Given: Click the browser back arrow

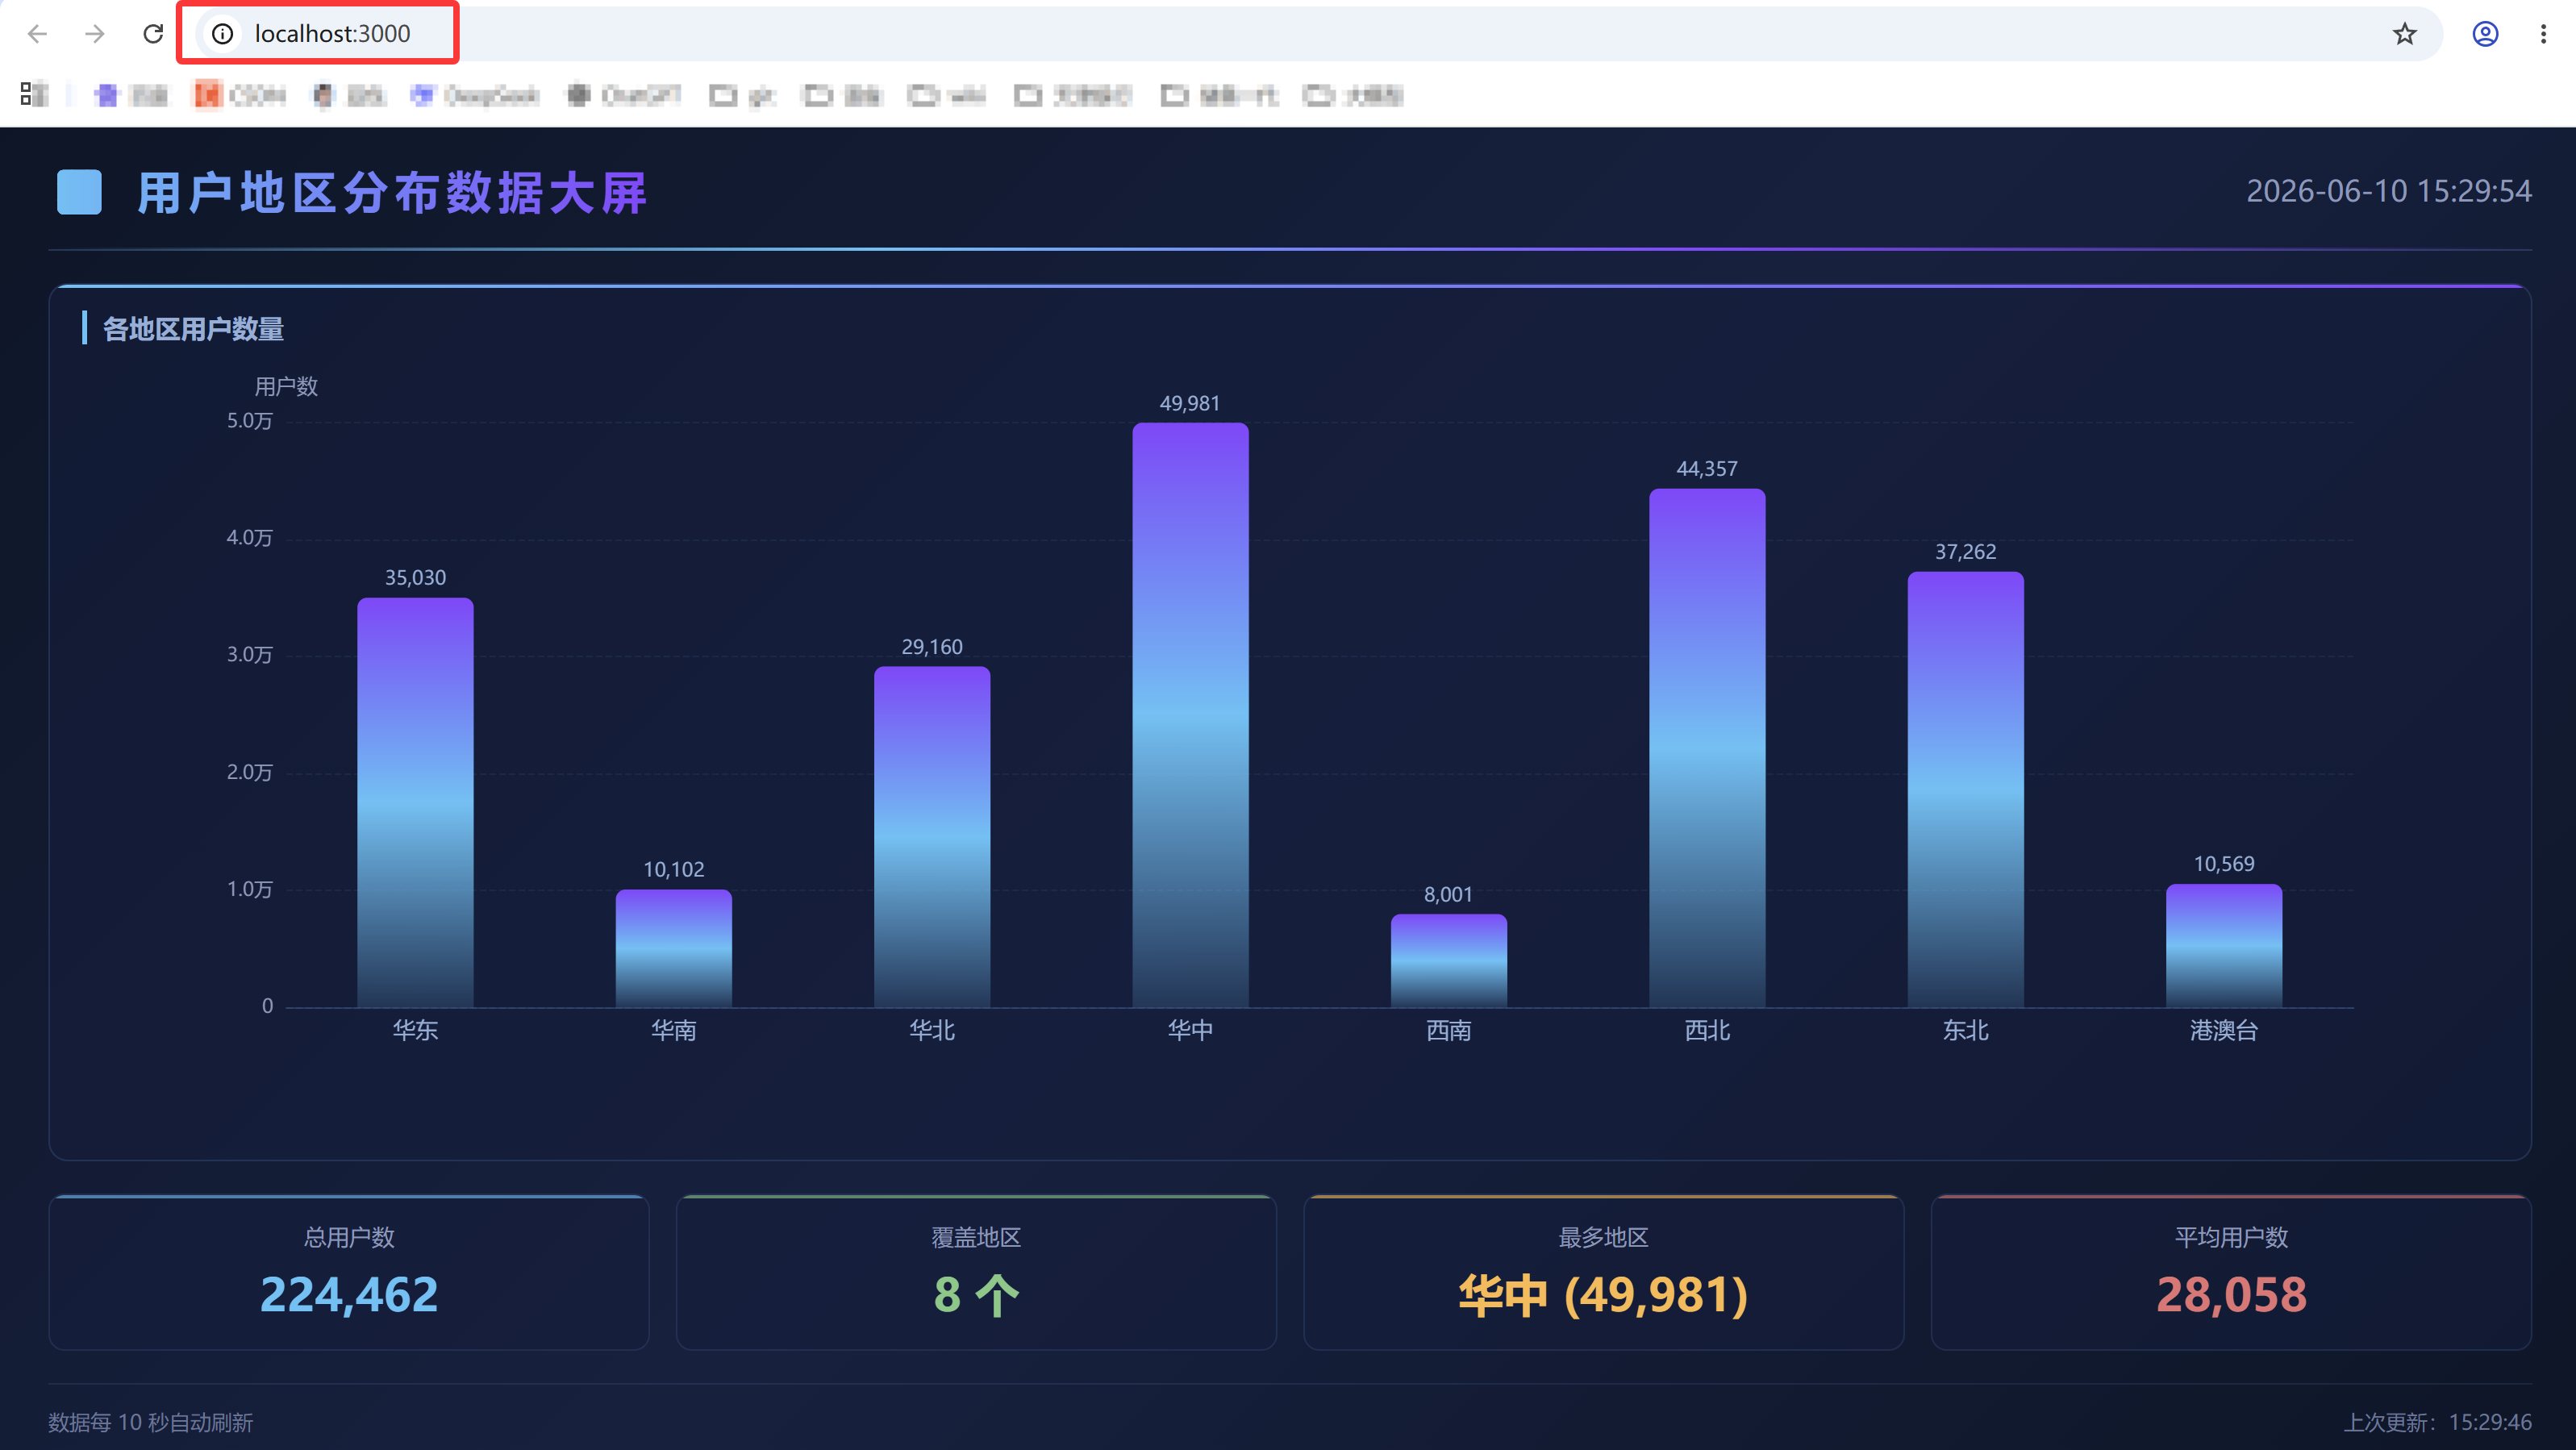Looking at the screenshot, I should click(37, 34).
